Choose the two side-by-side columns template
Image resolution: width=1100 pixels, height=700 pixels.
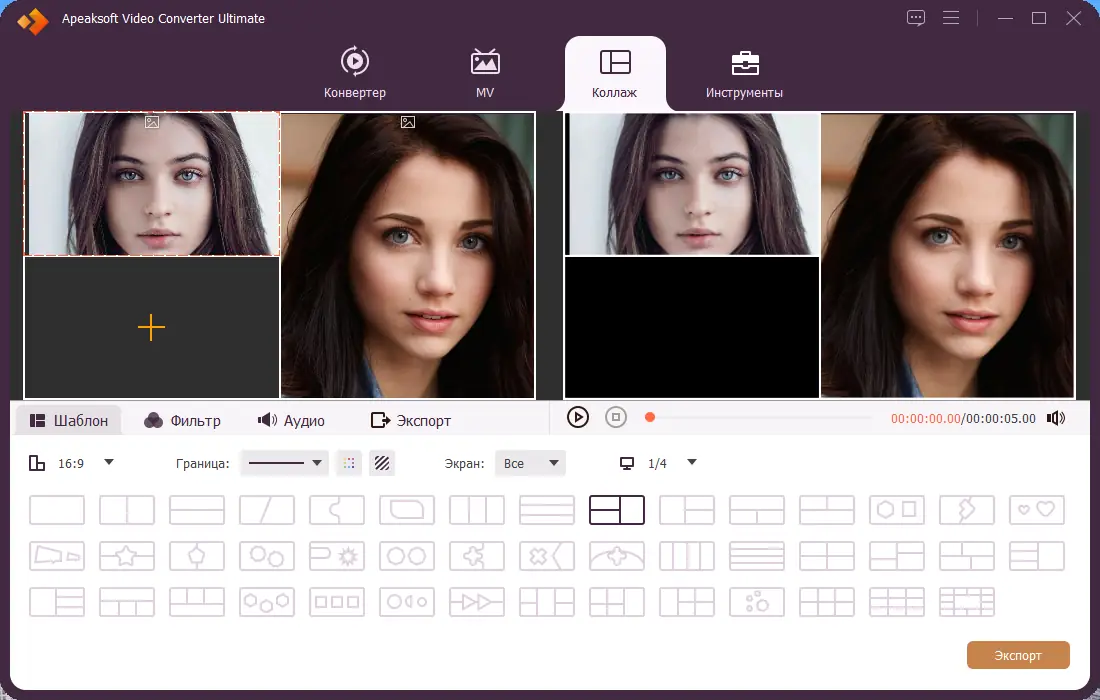pos(127,510)
